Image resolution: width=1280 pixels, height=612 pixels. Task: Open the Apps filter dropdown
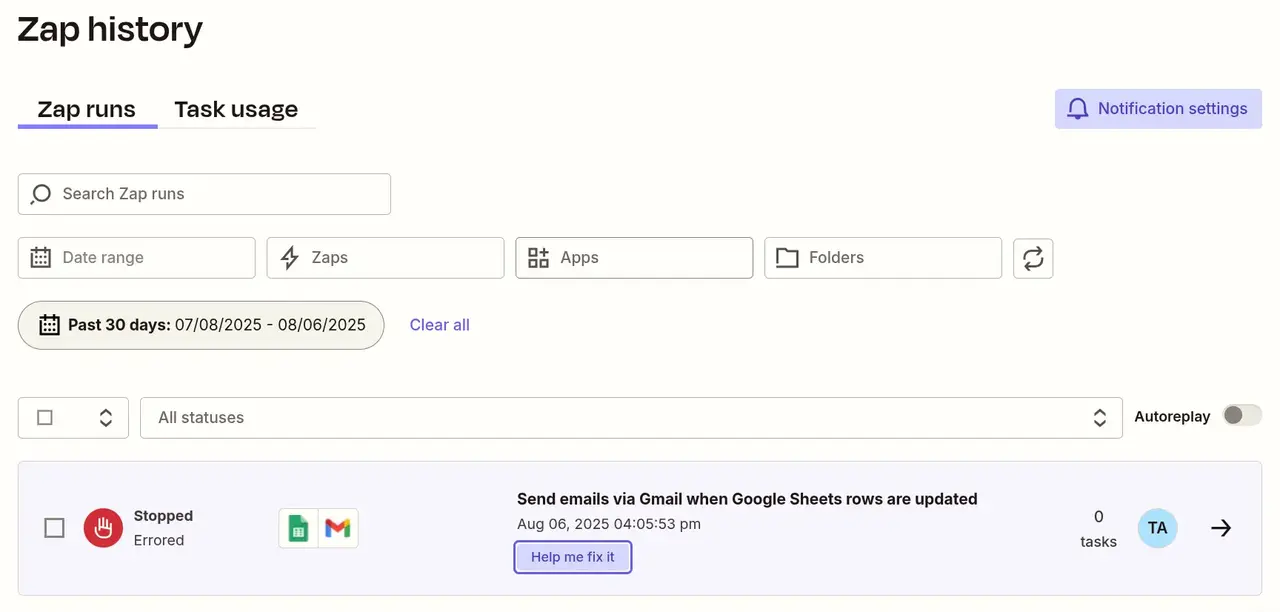pos(634,258)
